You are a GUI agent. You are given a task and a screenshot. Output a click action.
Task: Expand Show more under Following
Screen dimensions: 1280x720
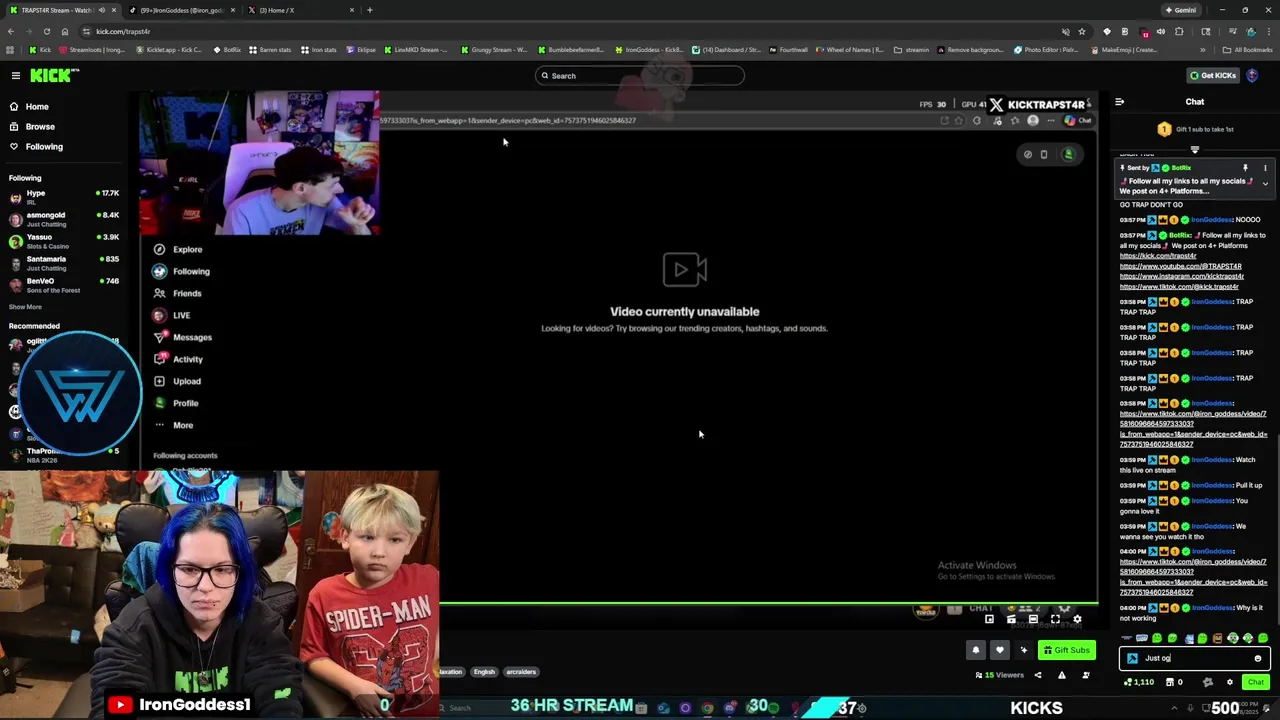(x=25, y=307)
